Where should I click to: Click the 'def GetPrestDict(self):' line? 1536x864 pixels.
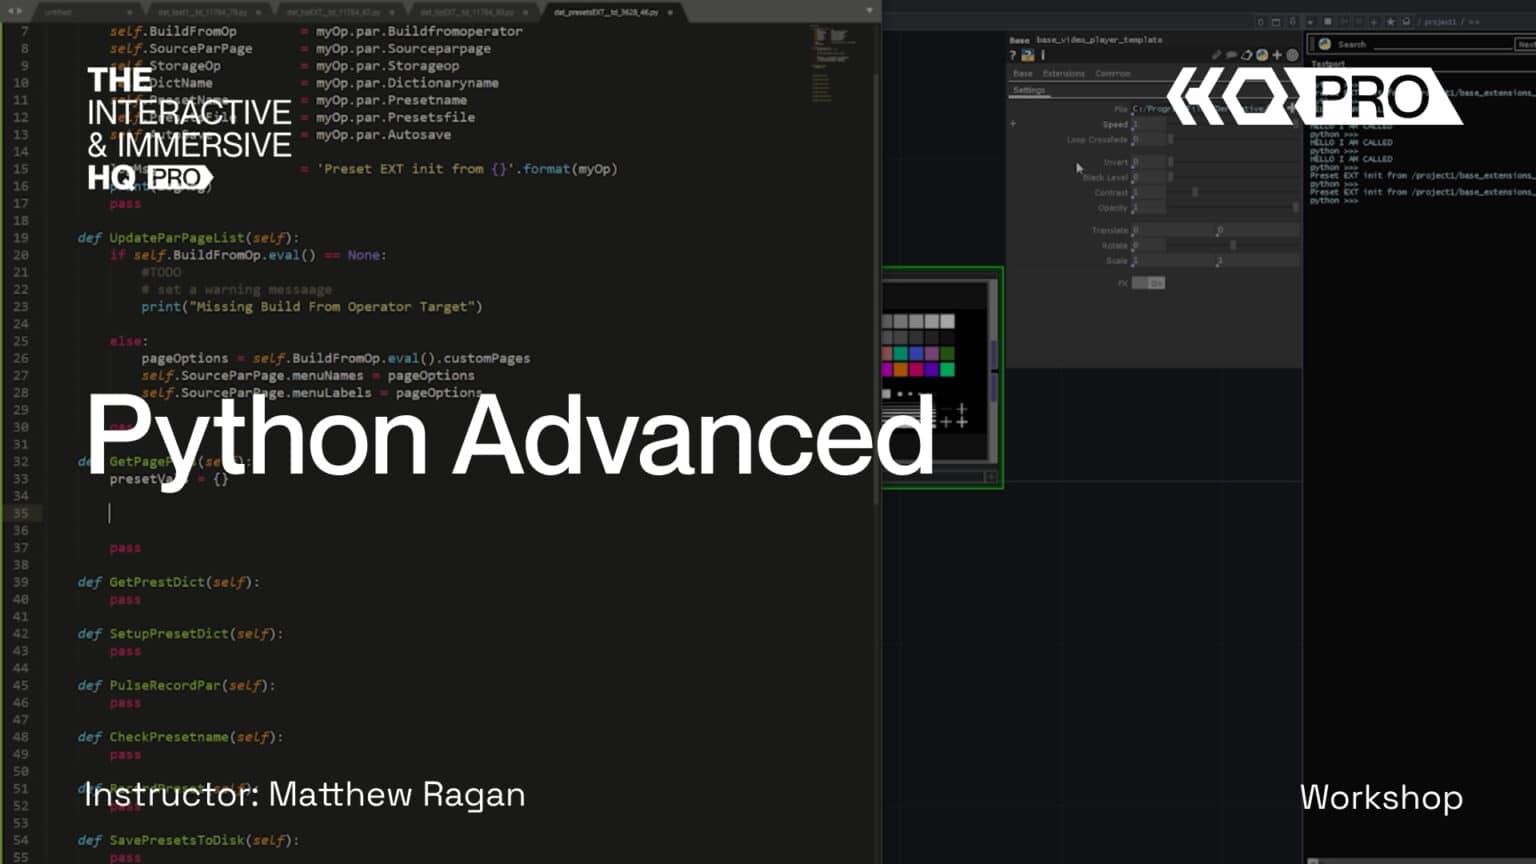168,582
